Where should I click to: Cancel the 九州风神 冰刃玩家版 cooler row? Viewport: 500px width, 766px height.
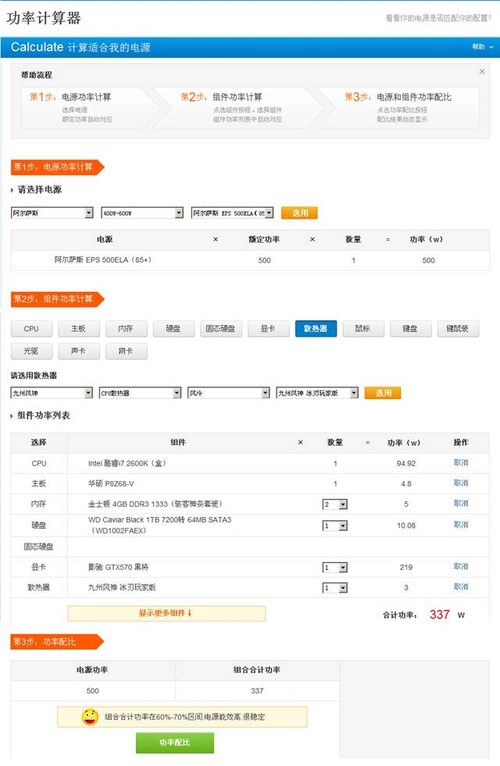click(x=461, y=587)
